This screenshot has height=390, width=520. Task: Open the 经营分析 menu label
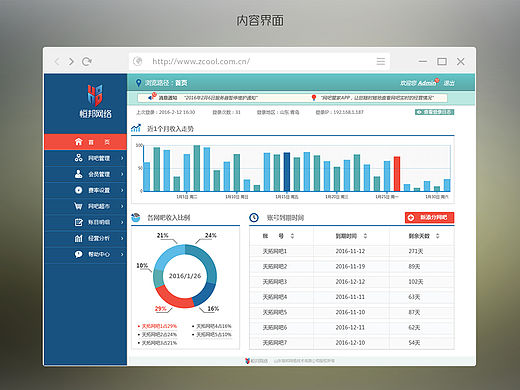[x=99, y=238]
